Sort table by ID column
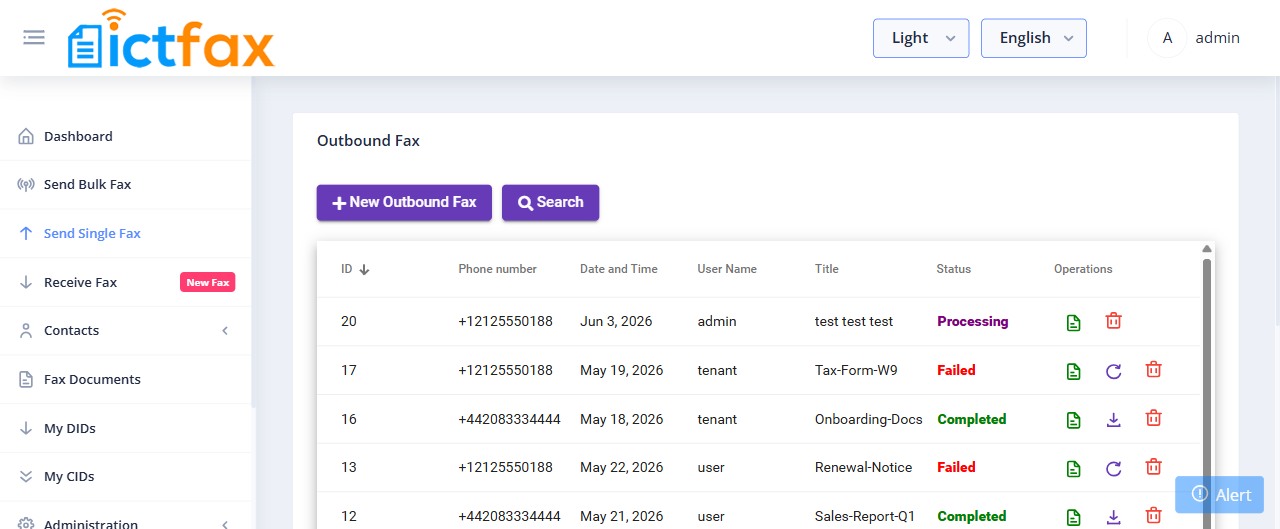The height and width of the screenshot is (529, 1280). click(x=355, y=269)
